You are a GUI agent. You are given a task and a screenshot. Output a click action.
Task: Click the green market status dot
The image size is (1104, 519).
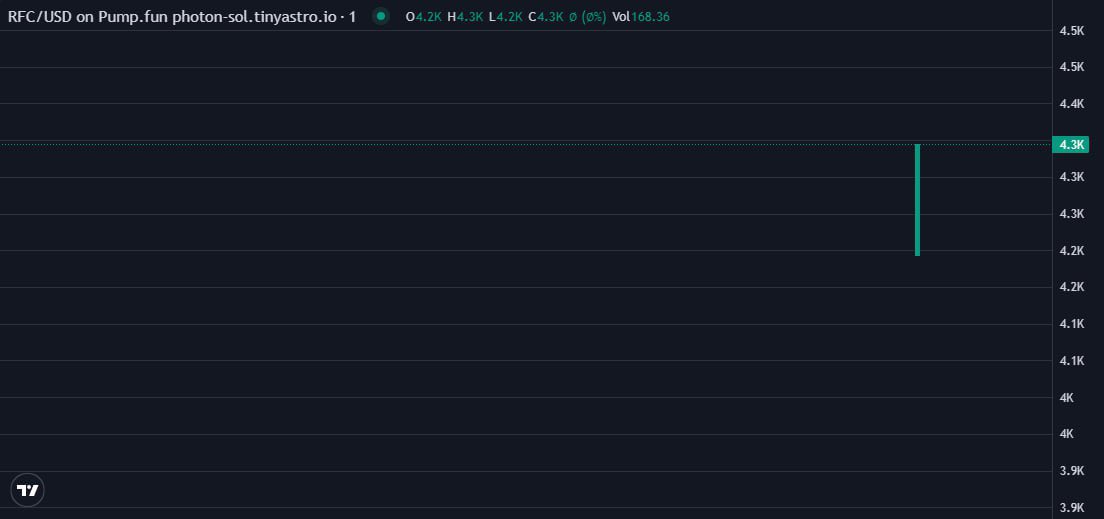(381, 16)
